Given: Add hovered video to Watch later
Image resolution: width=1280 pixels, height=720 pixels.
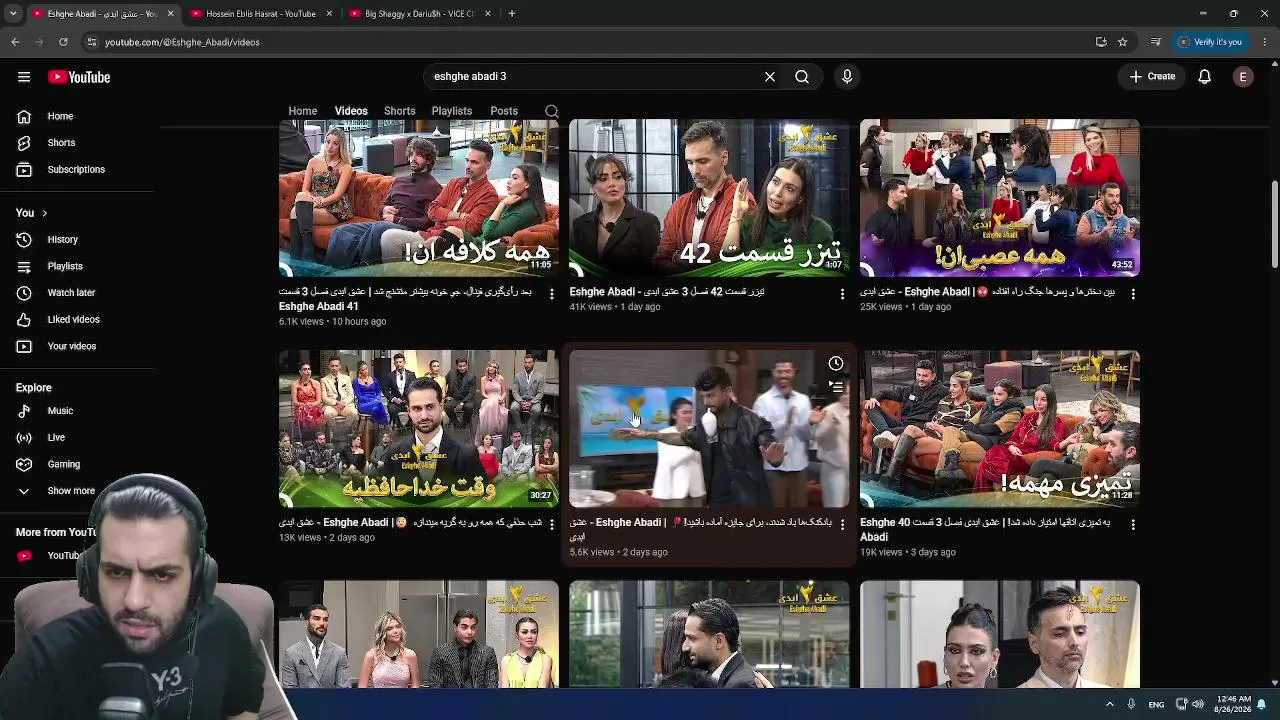Looking at the screenshot, I should pyautogui.click(x=836, y=364).
